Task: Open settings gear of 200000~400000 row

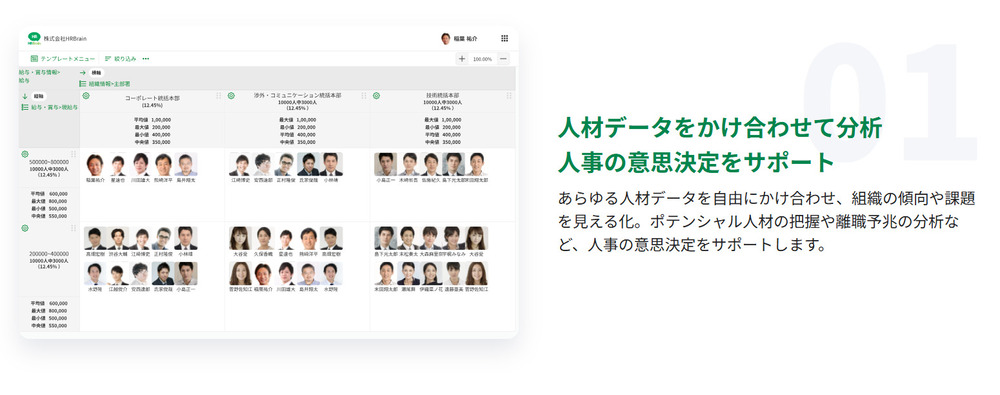Action: (x=25, y=228)
